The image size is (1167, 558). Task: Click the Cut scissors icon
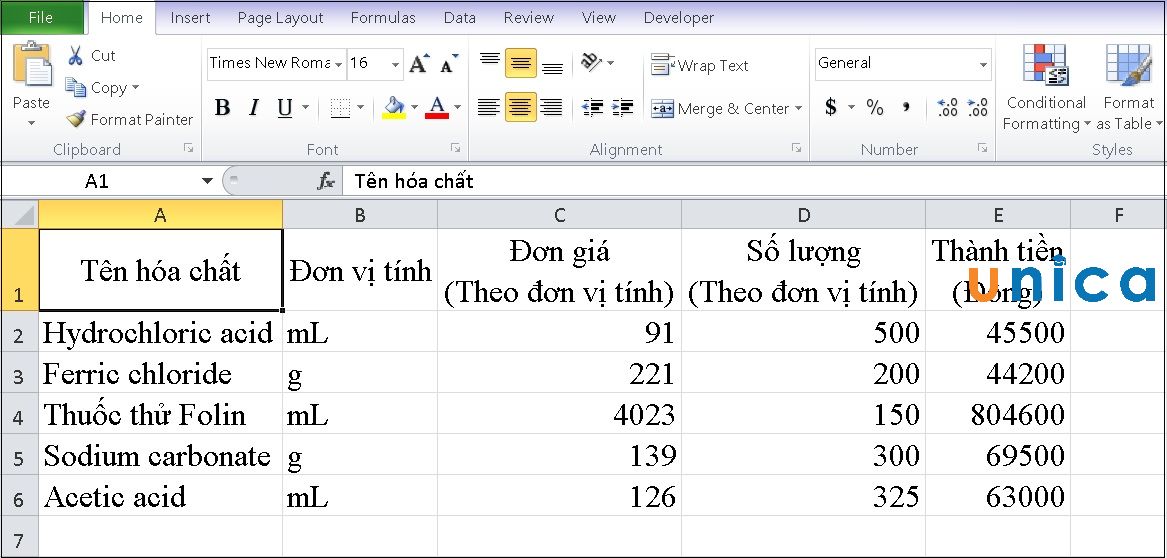(x=76, y=56)
